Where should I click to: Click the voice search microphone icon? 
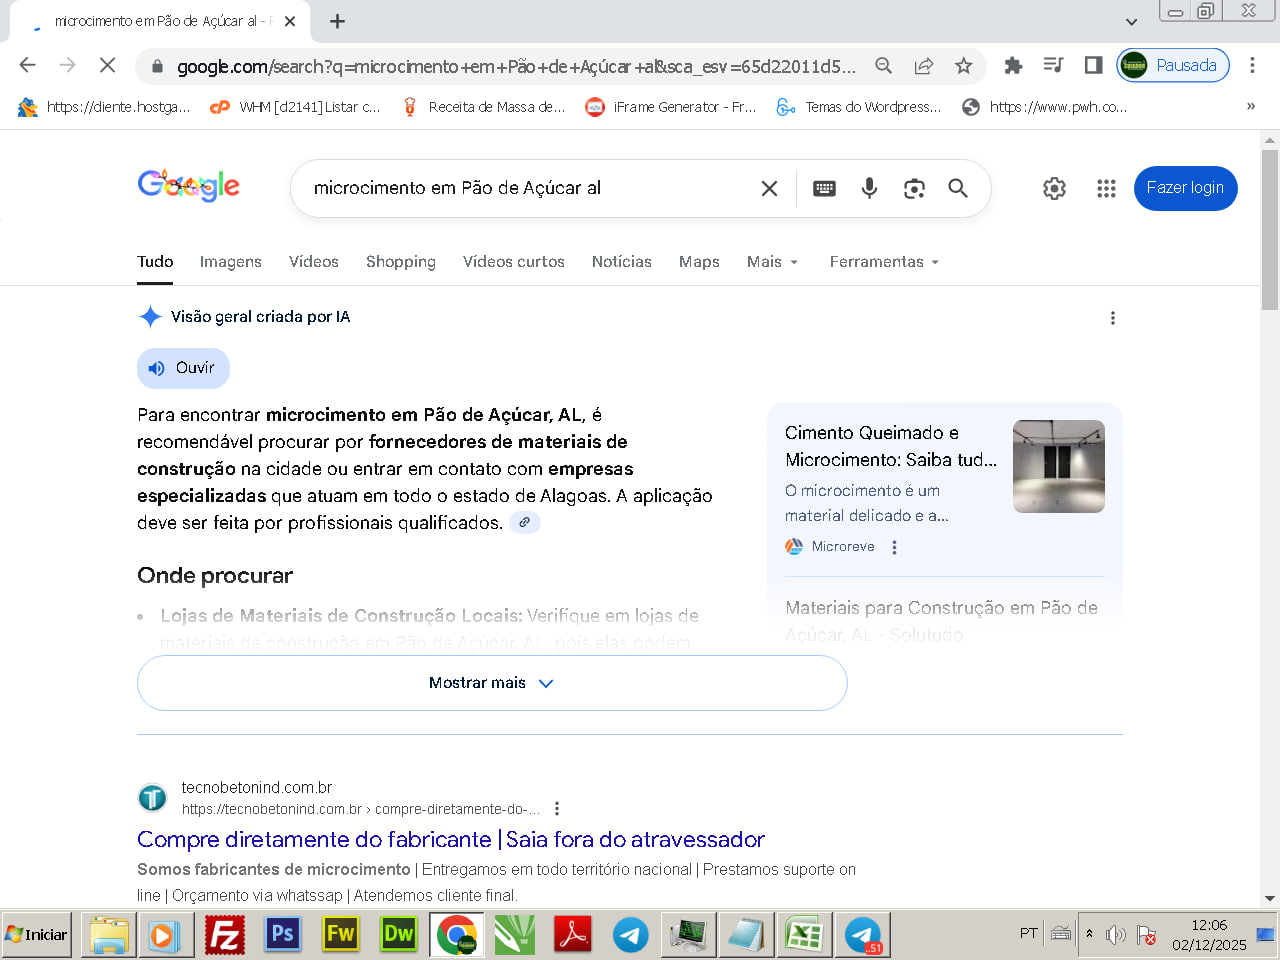point(869,188)
